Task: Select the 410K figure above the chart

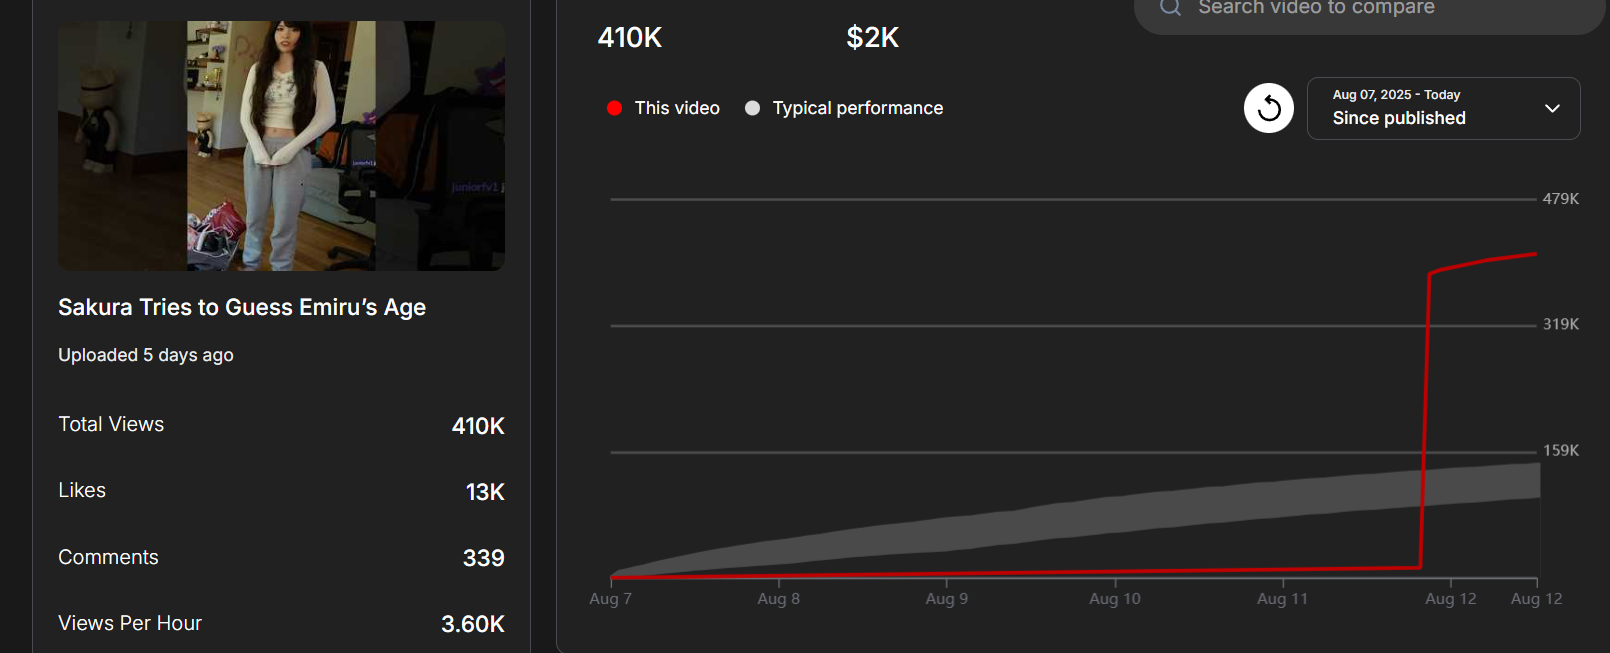Action: (630, 38)
